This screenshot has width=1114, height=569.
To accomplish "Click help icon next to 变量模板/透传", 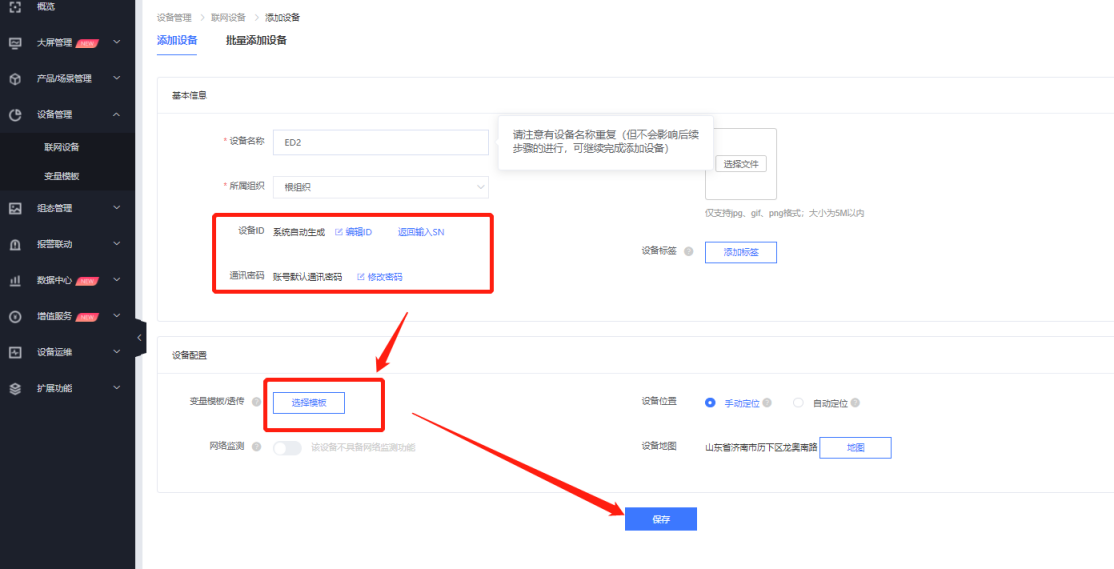I will [257, 403].
